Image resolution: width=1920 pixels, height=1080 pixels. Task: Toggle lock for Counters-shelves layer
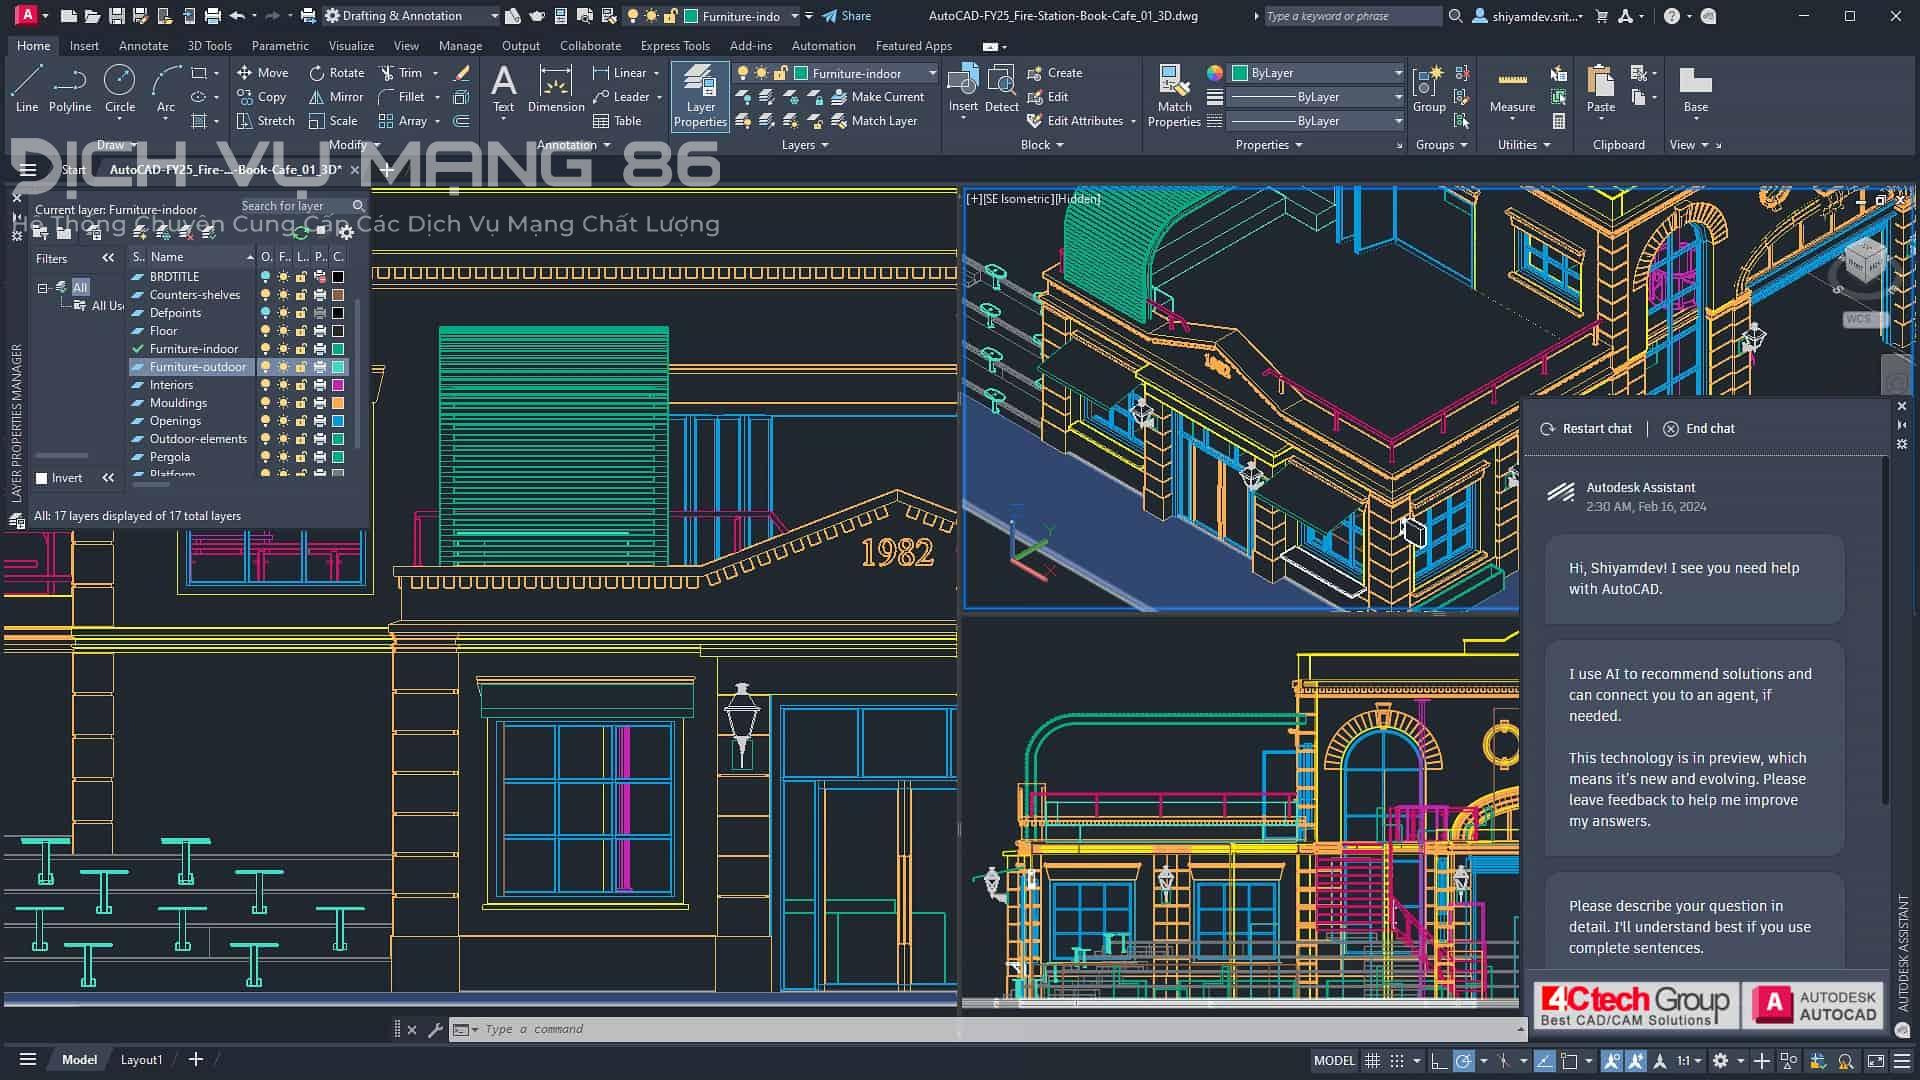tap(301, 295)
